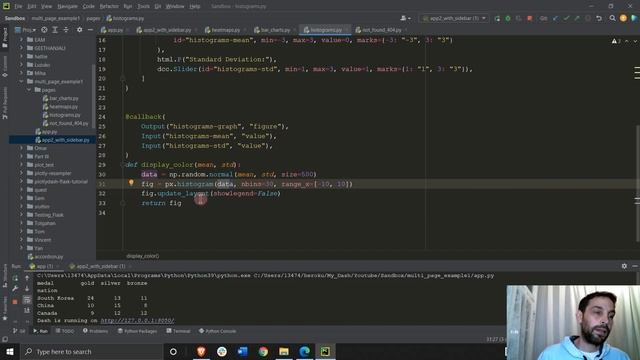
Task: Click the rerun icon in Run panel
Action: (15, 278)
